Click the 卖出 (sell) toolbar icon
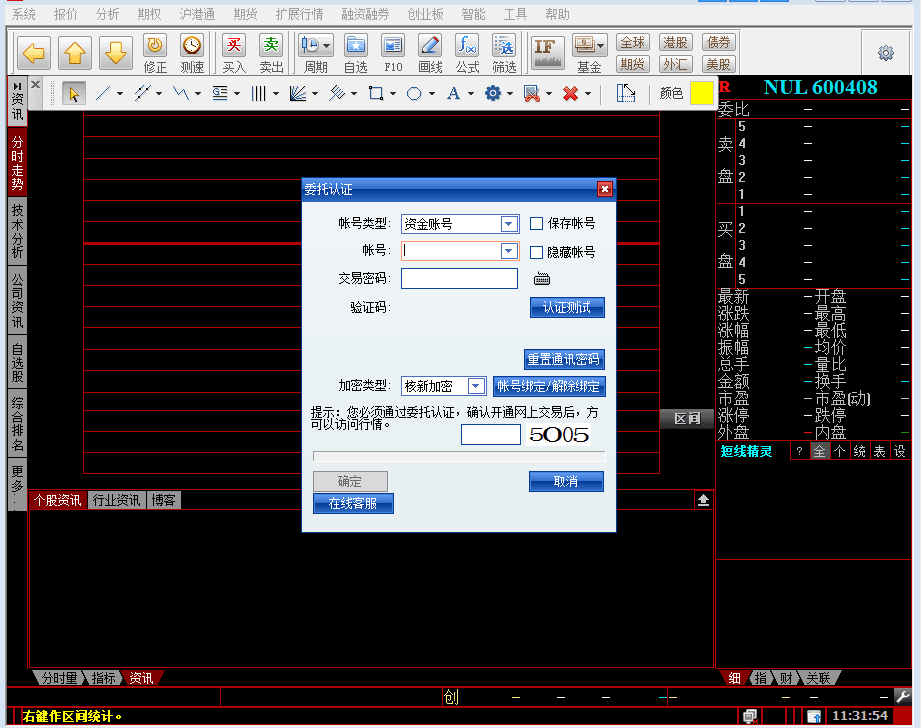This screenshot has height=728, width=921. (x=271, y=52)
